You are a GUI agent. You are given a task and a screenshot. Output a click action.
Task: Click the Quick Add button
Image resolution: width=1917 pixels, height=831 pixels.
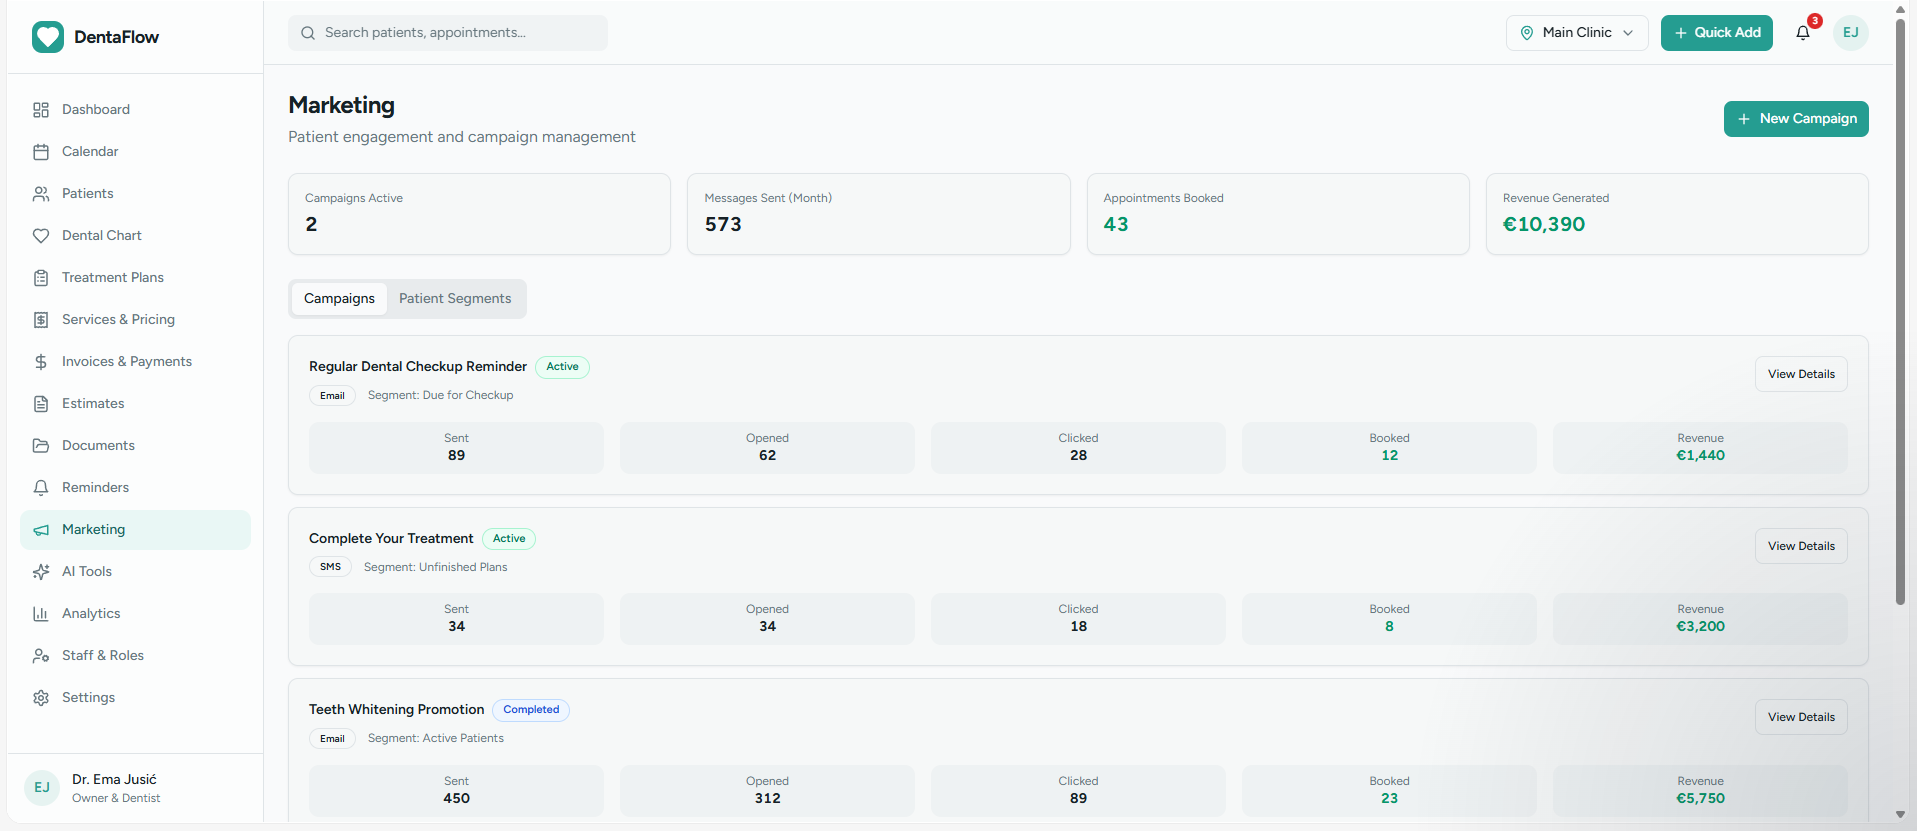point(1717,33)
